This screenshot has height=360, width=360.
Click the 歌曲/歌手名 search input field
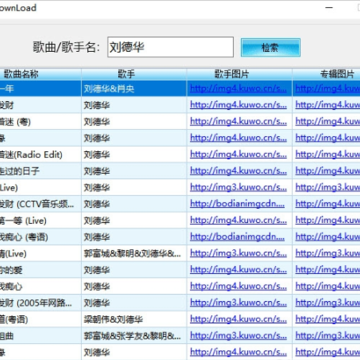170,47
